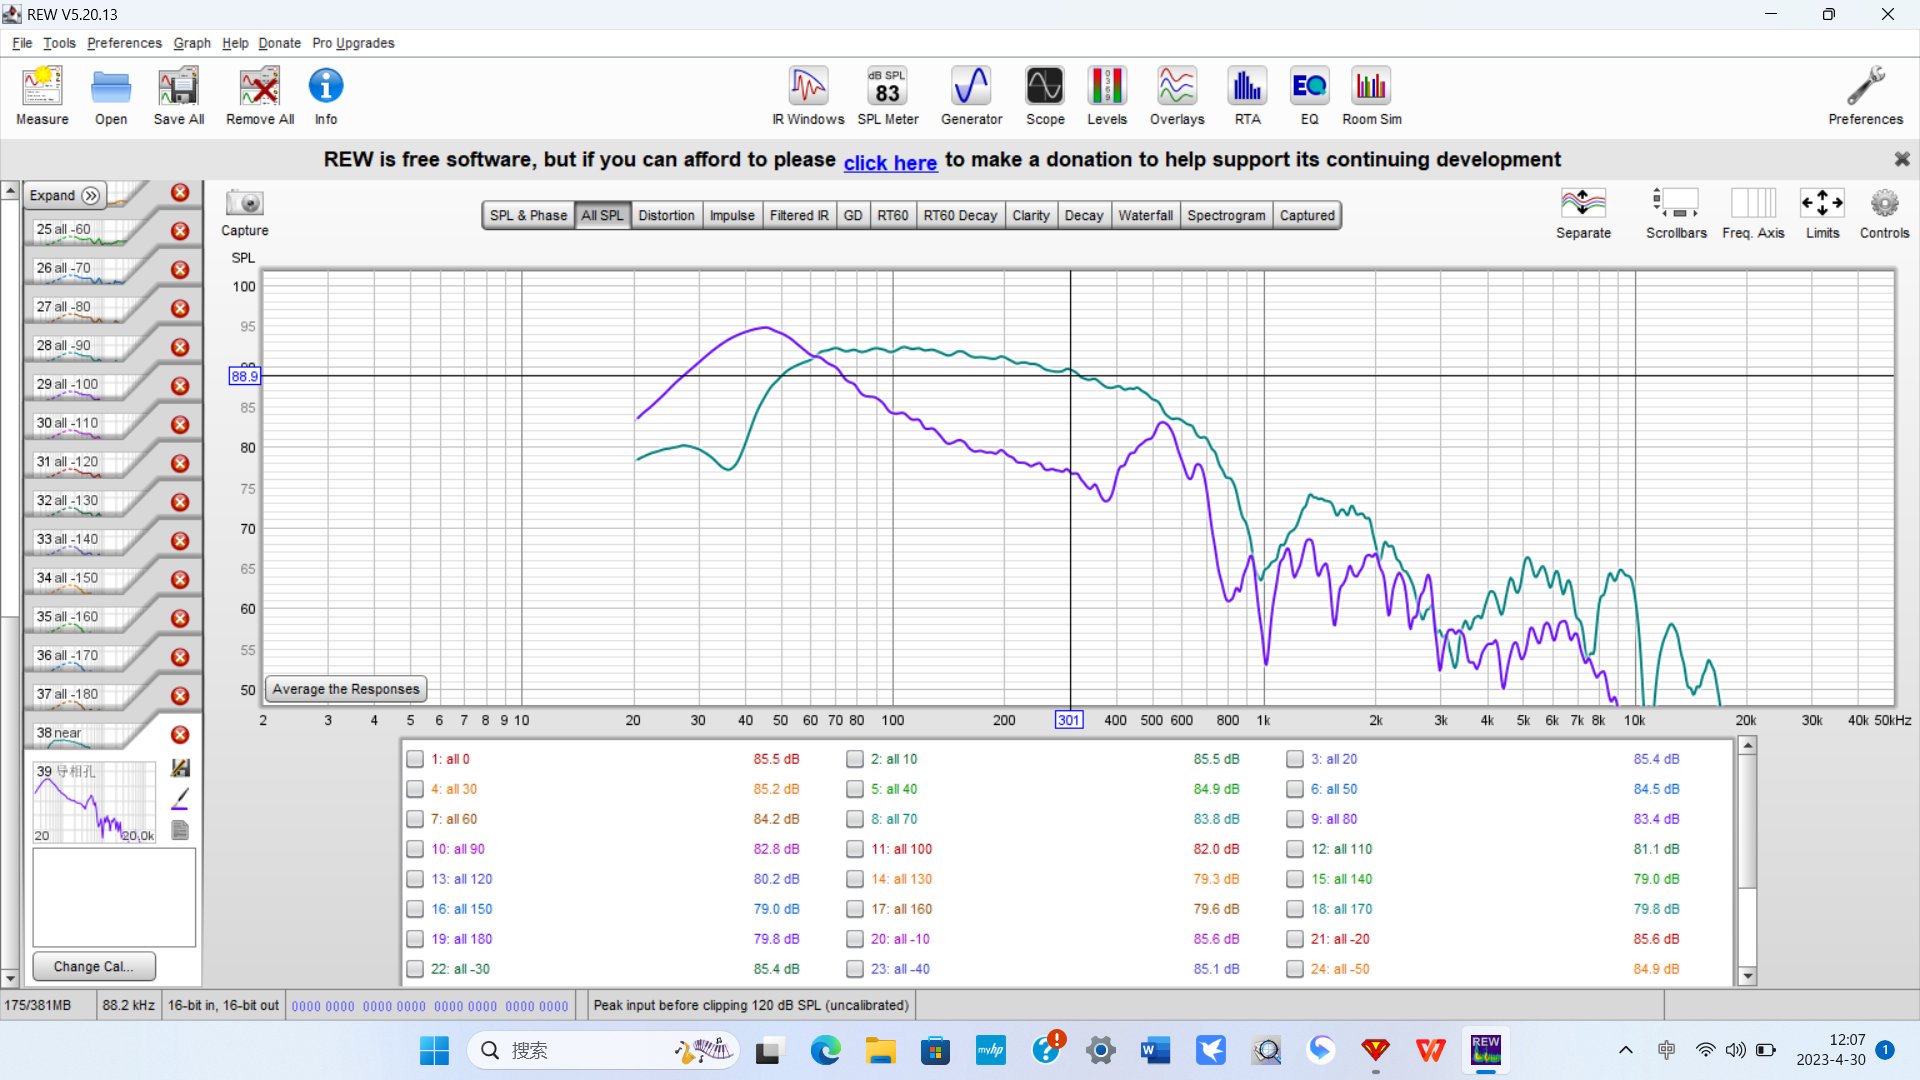Open Word from taskbar
This screenshot has width=1920, height=1080.
[x=1155, y=1050]
